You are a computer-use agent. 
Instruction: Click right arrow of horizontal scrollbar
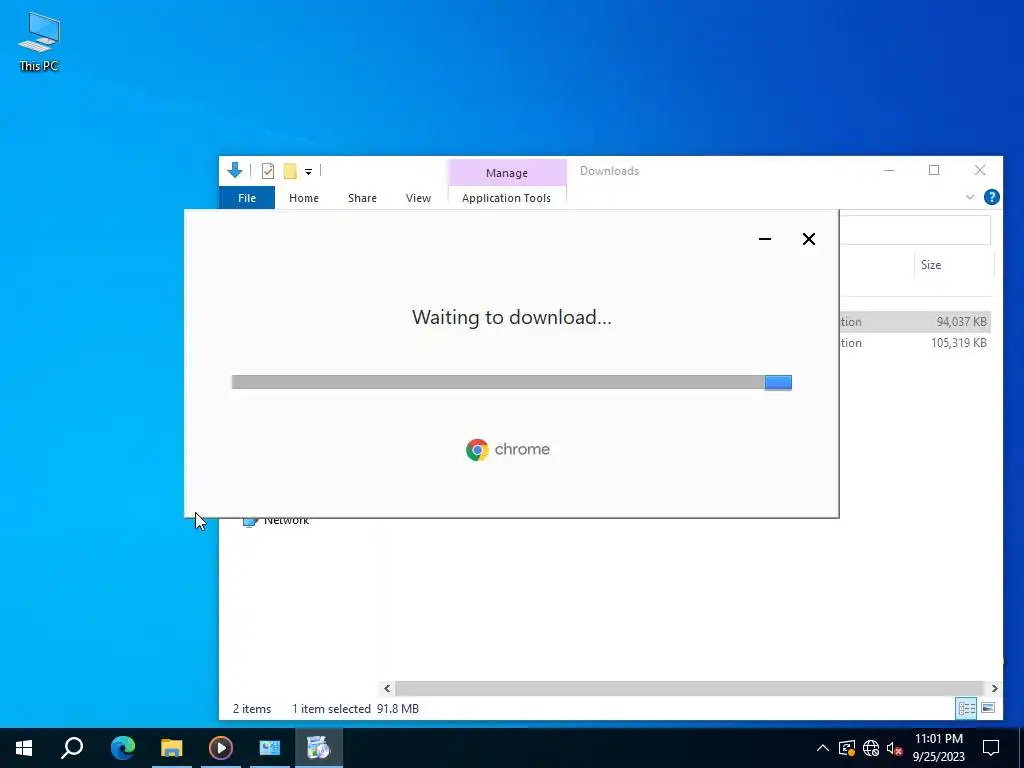[x=994, y=688]
